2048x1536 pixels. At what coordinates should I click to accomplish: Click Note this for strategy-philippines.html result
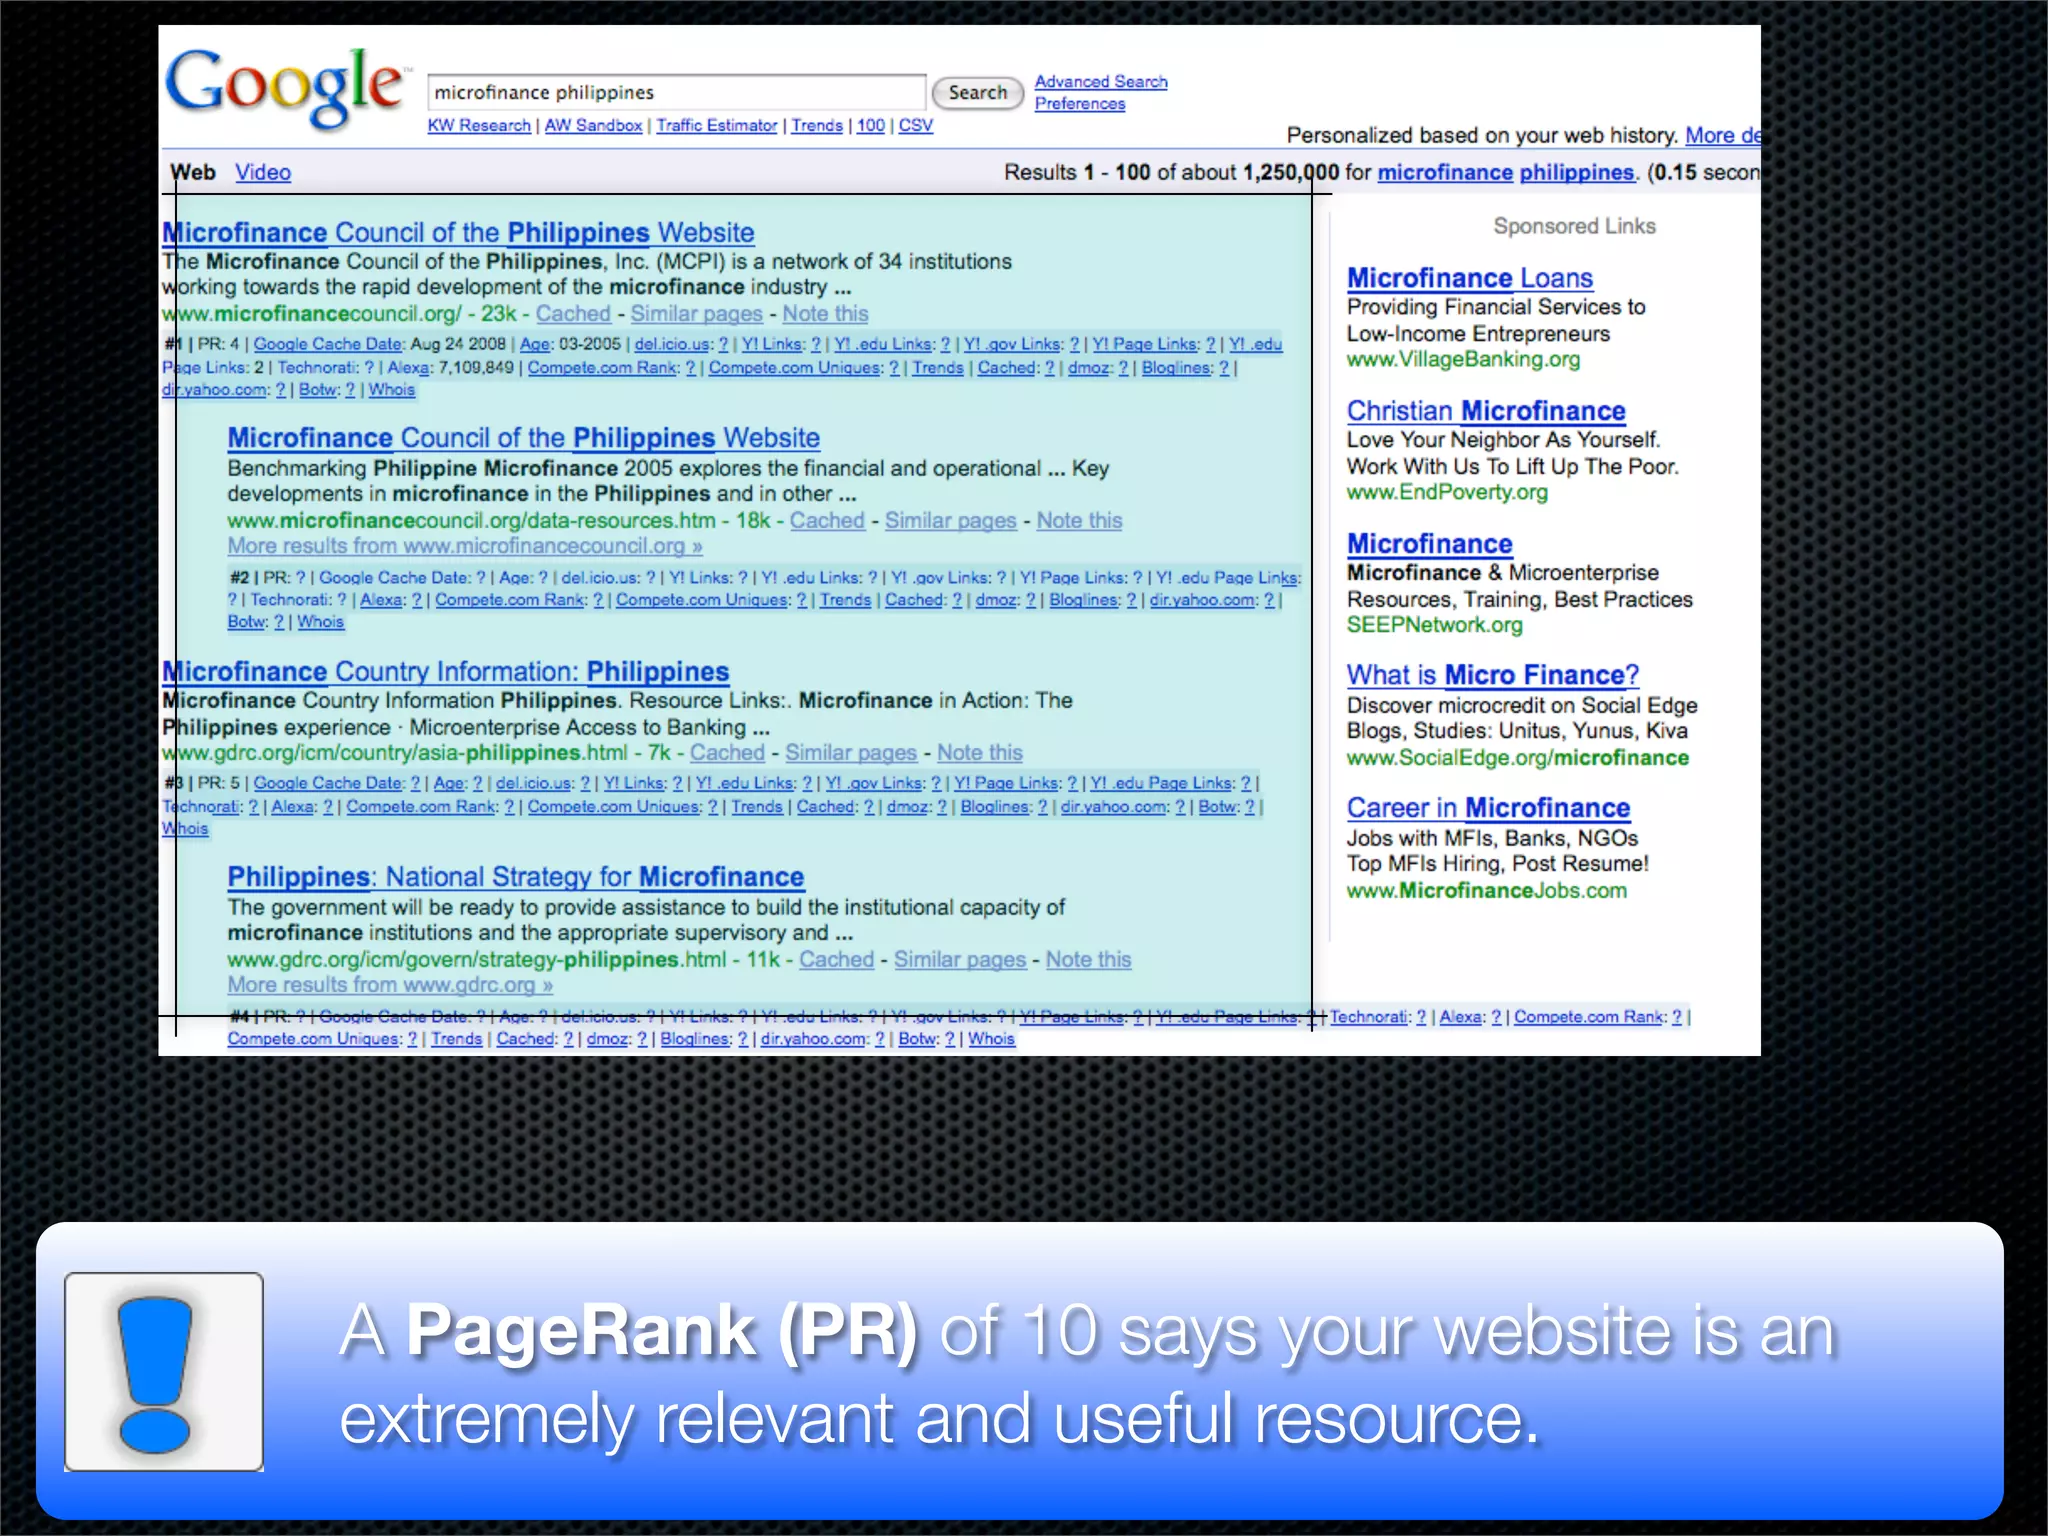pos(1088,959)
